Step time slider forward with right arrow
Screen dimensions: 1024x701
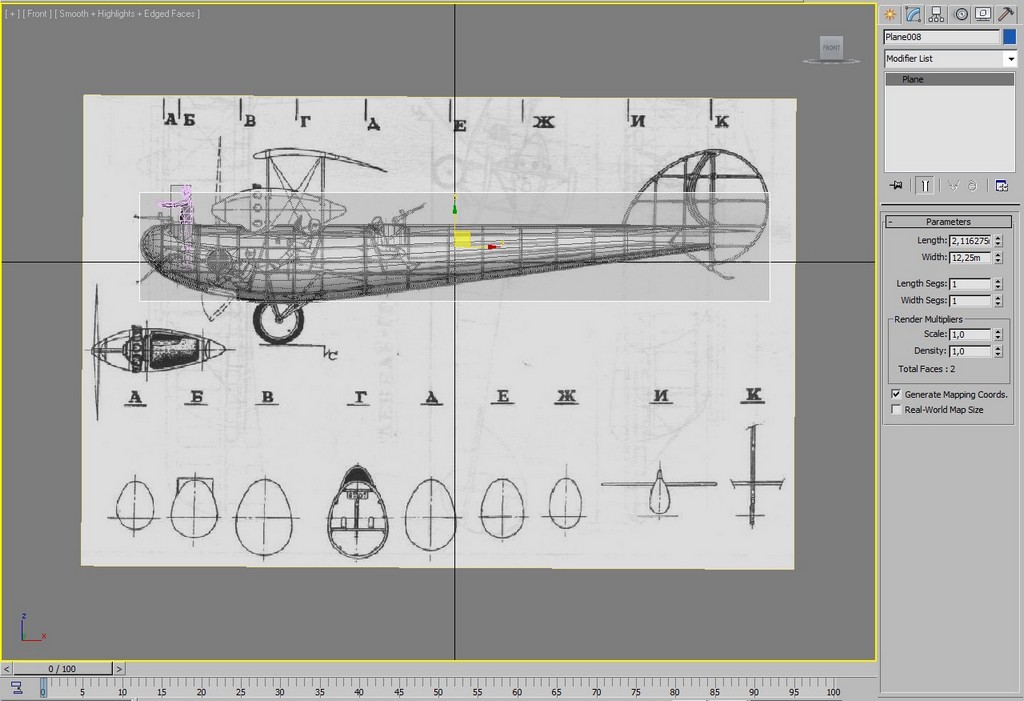click(x=119, y=669)
